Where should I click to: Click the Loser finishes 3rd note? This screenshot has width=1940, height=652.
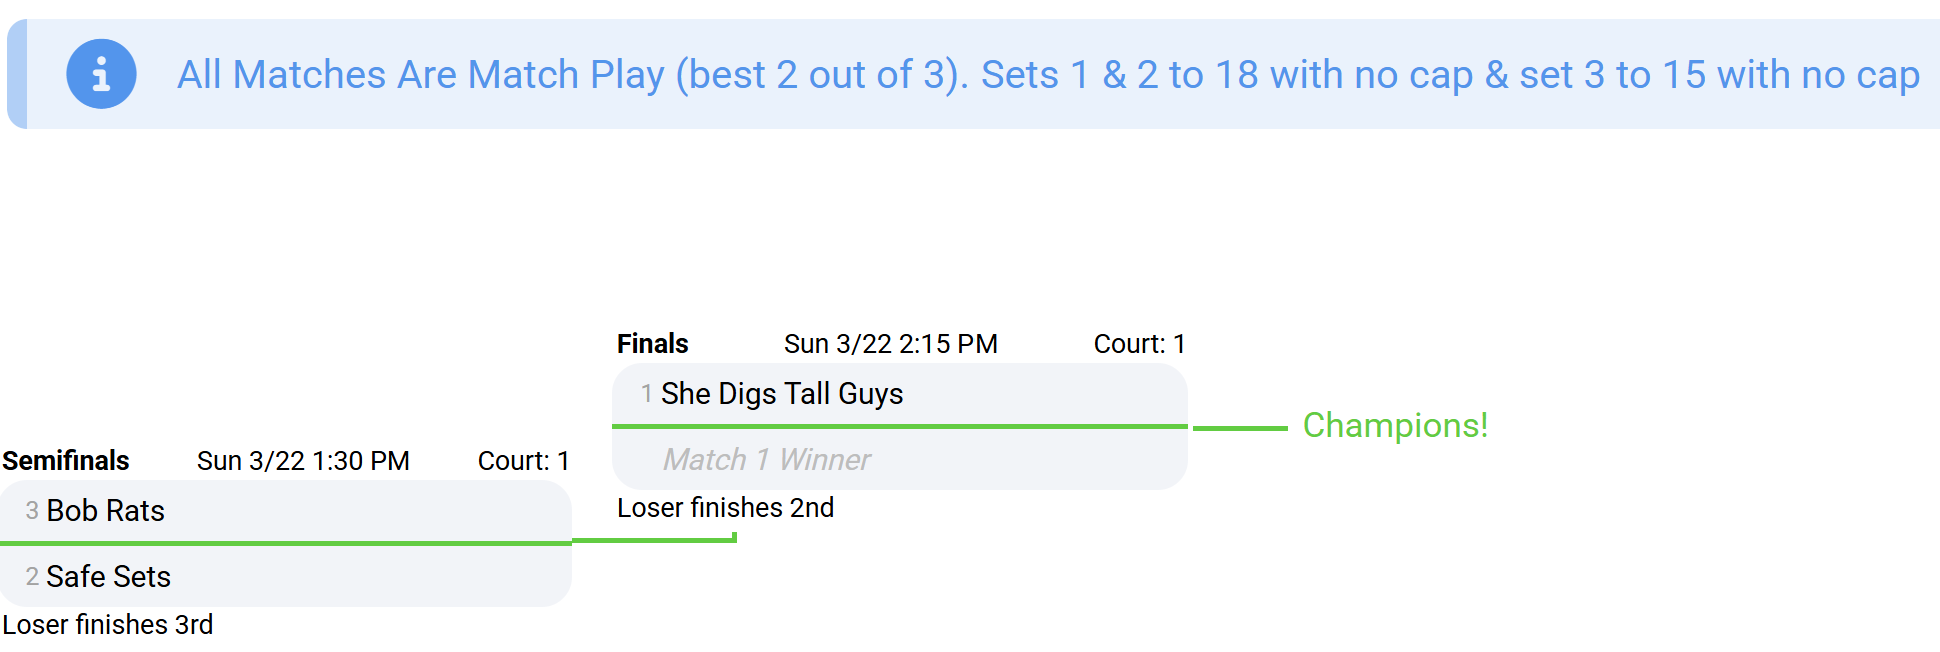[x=108, y=625]
